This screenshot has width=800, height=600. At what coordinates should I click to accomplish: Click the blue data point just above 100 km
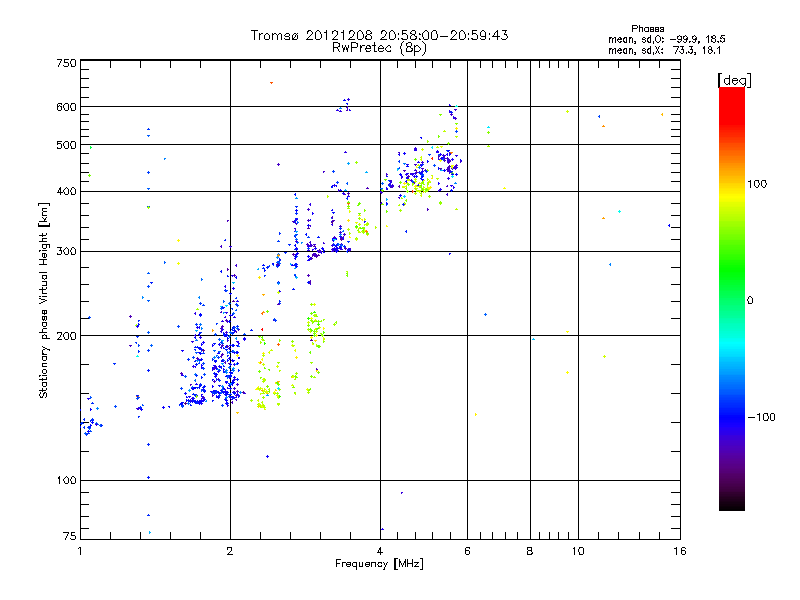point(148,478)
